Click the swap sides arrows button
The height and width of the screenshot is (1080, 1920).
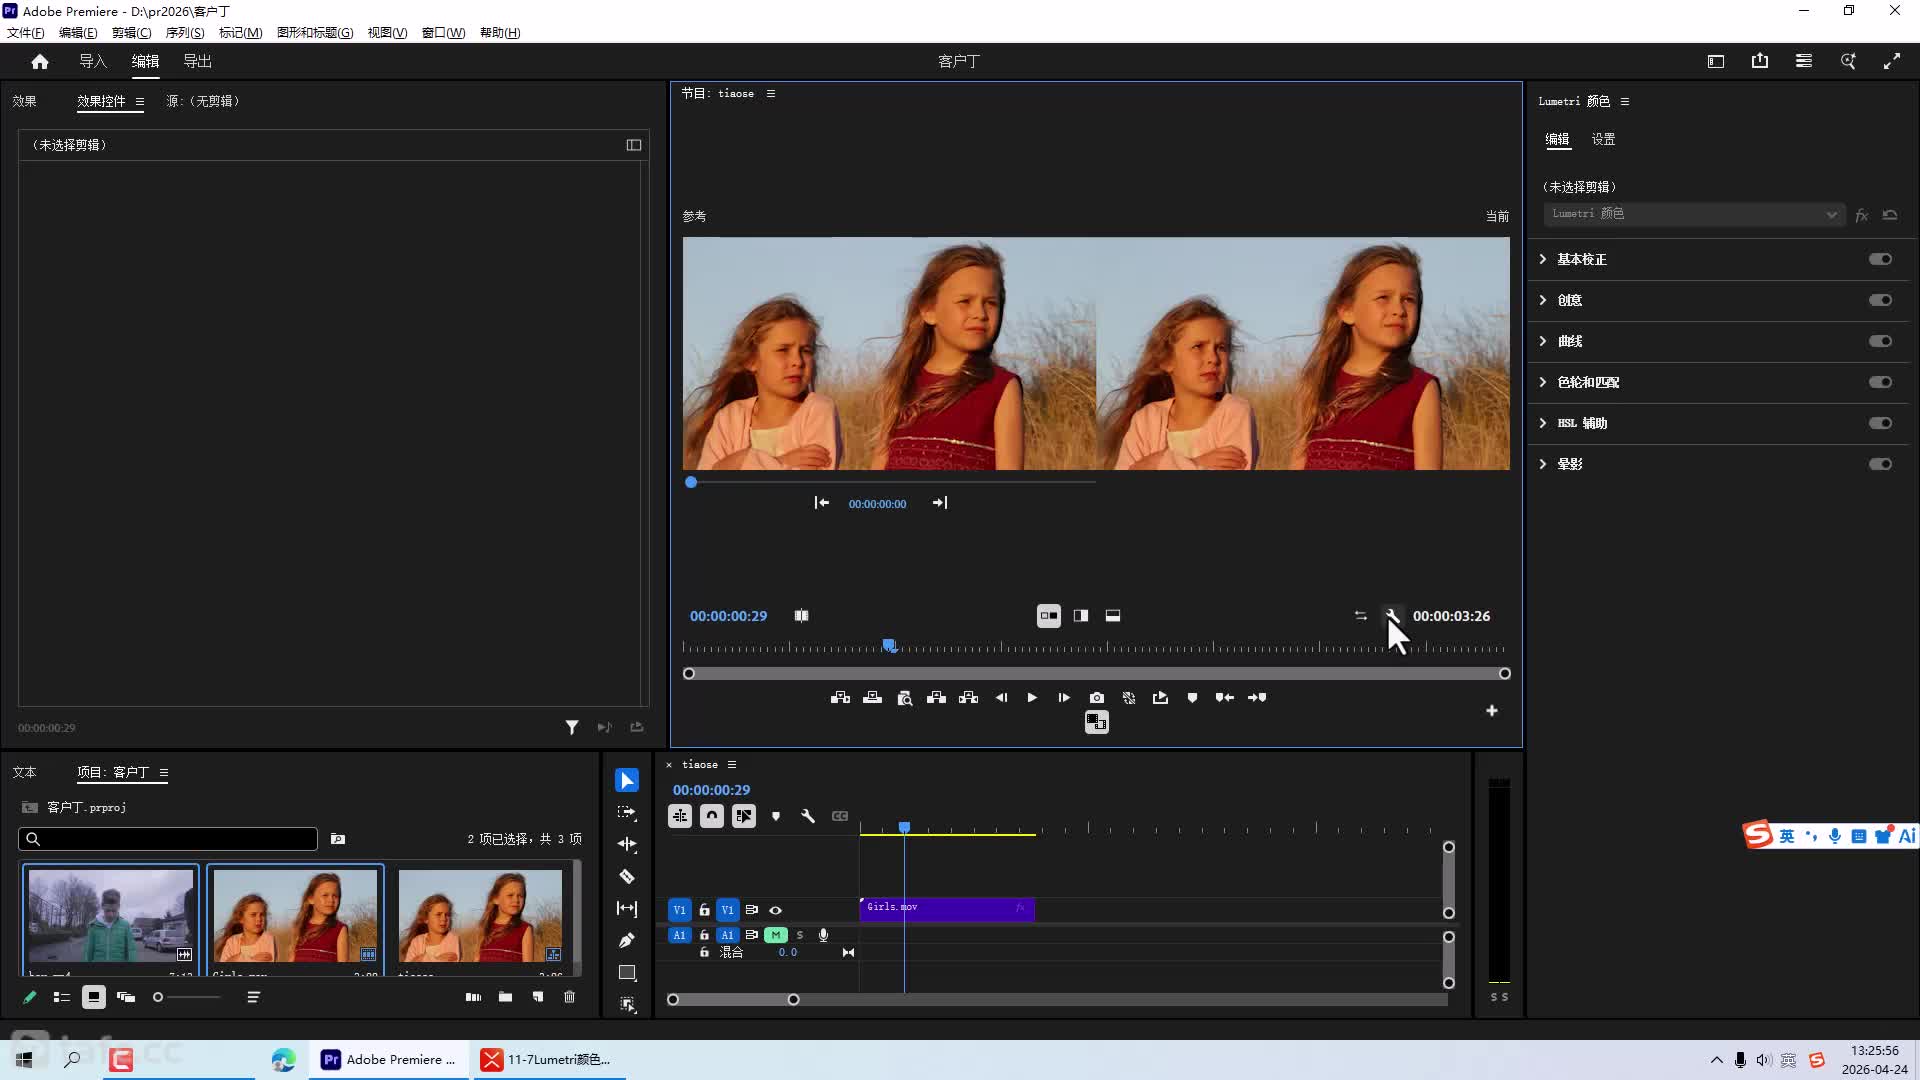tap(1360, 616)
